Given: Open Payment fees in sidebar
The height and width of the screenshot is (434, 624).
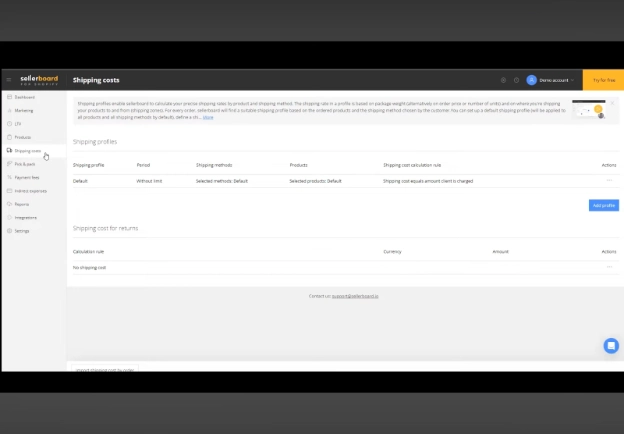Looking at the screenshot, I should pos(26,177).
